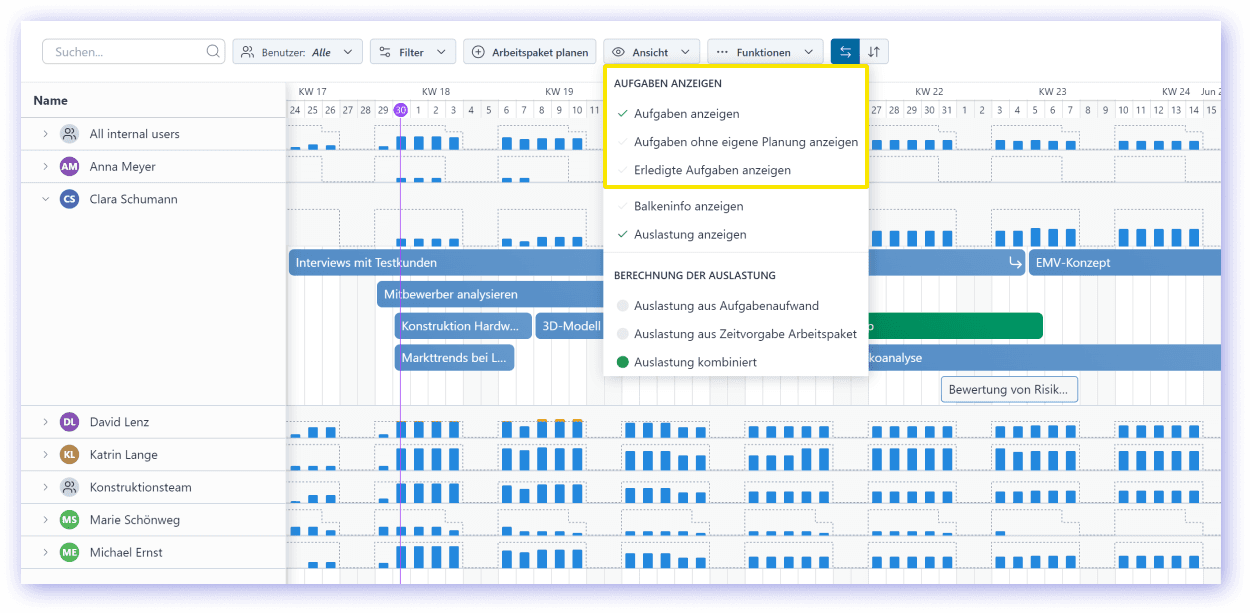The width and height of the screenshot is (1250, 613).
Task: Open the Funktionen menu
Action: 765,52
